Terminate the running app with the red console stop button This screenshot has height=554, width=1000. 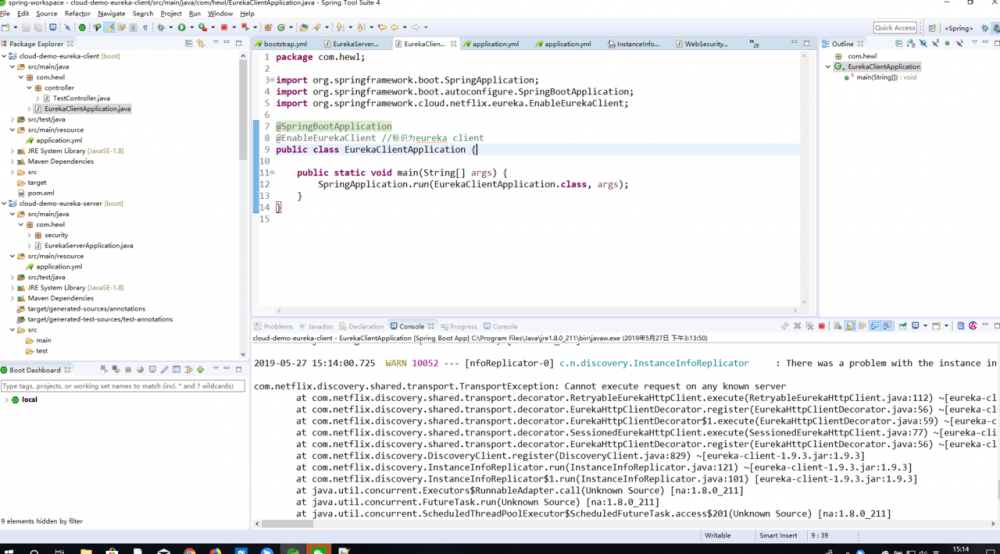click(x=820, y=326)
